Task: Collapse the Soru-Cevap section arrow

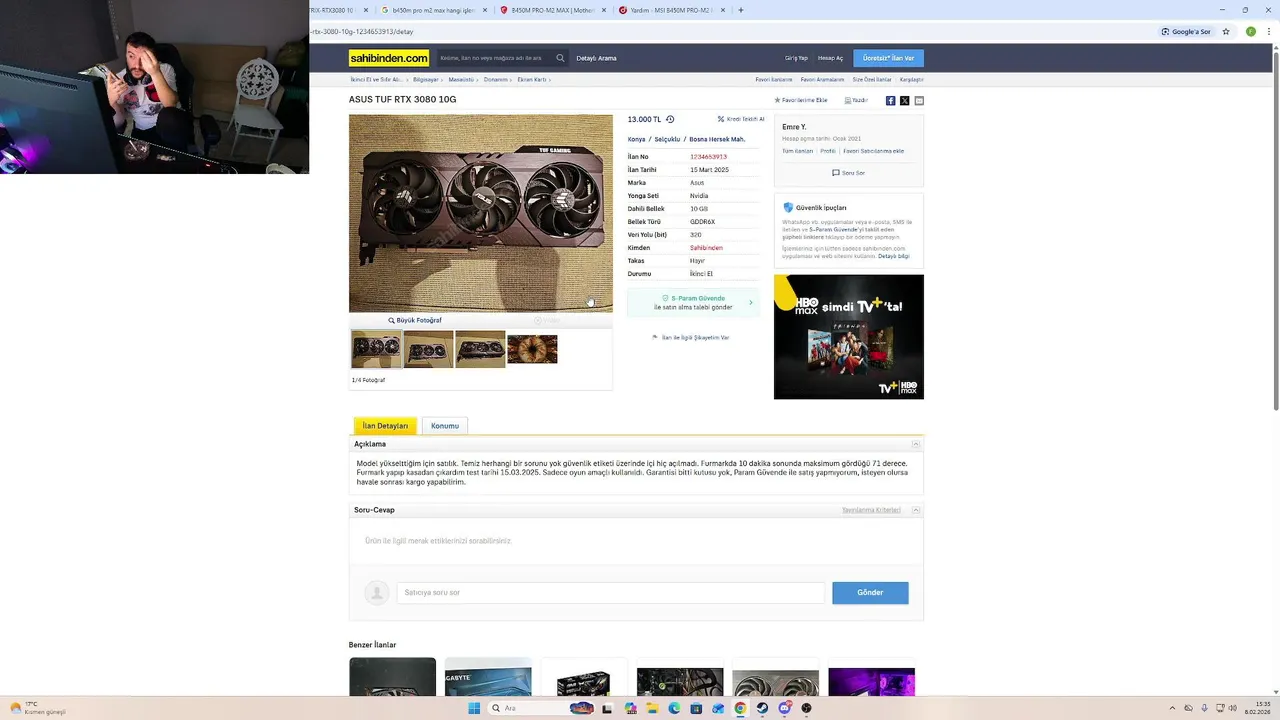Action: click(915, 510)
